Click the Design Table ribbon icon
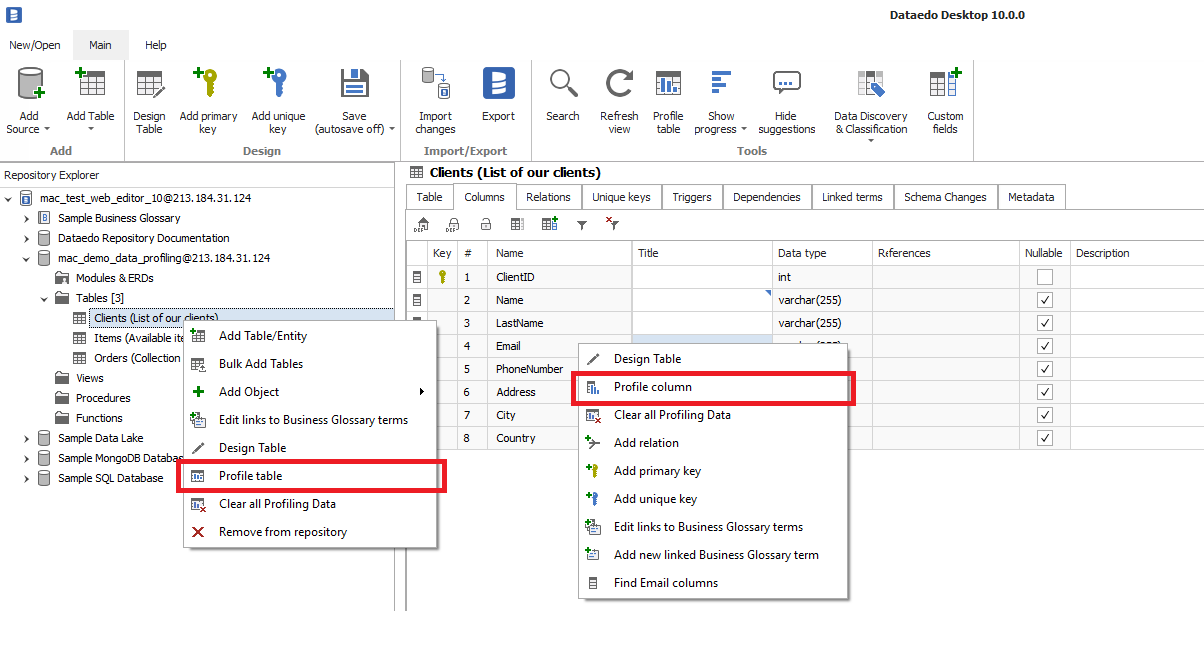Screen dimensions: 1204x656 (x=149, y=85)
